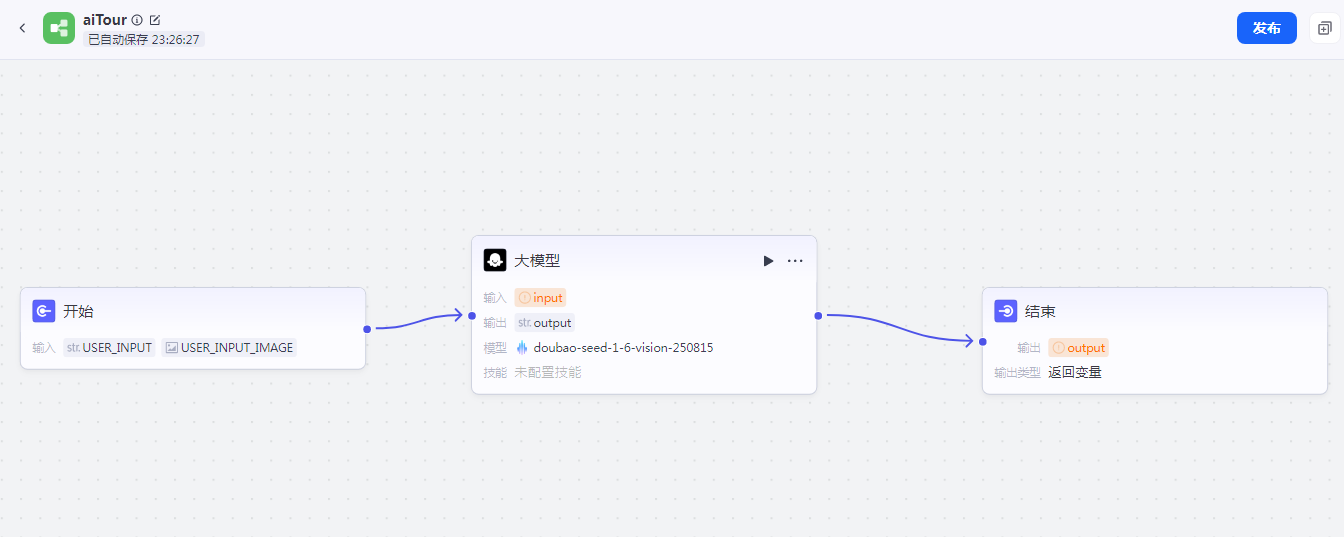
Task: Open the duplicate icon beside 发布
Action: tap(1324, 28)
